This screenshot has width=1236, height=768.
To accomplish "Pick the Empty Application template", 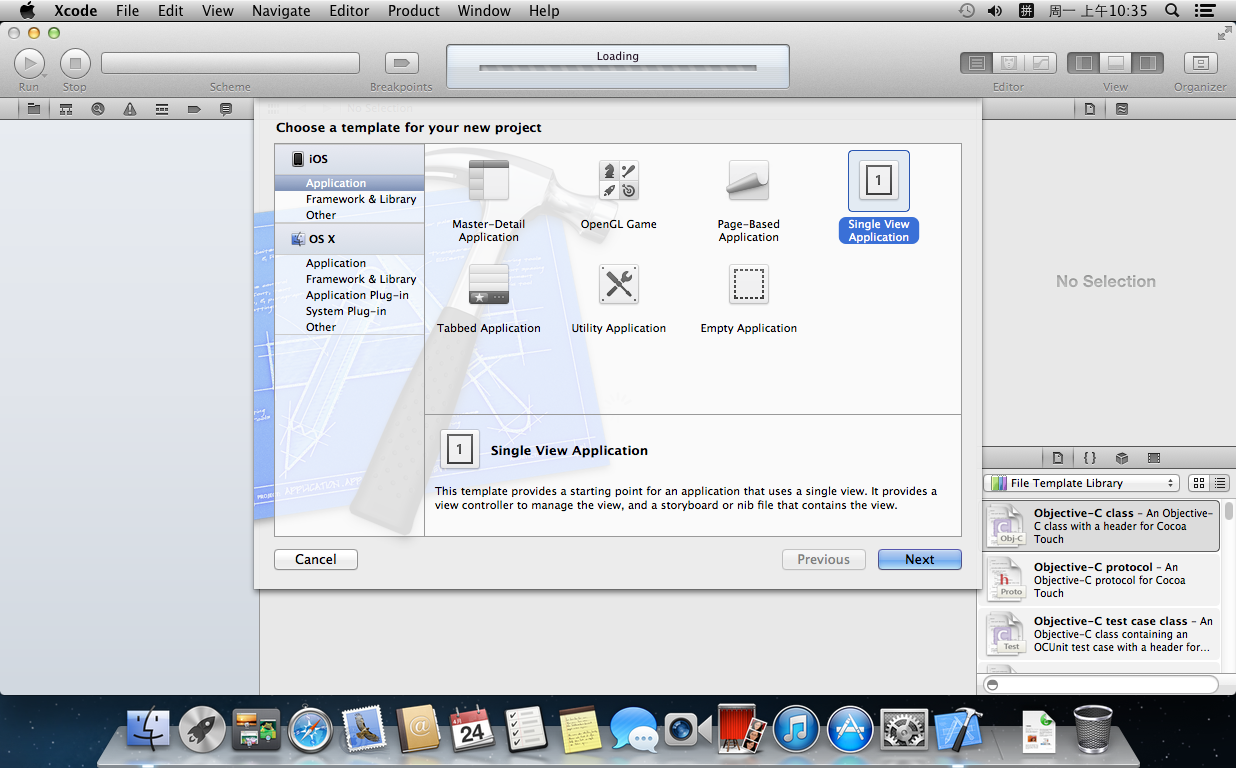I will 748,284.
